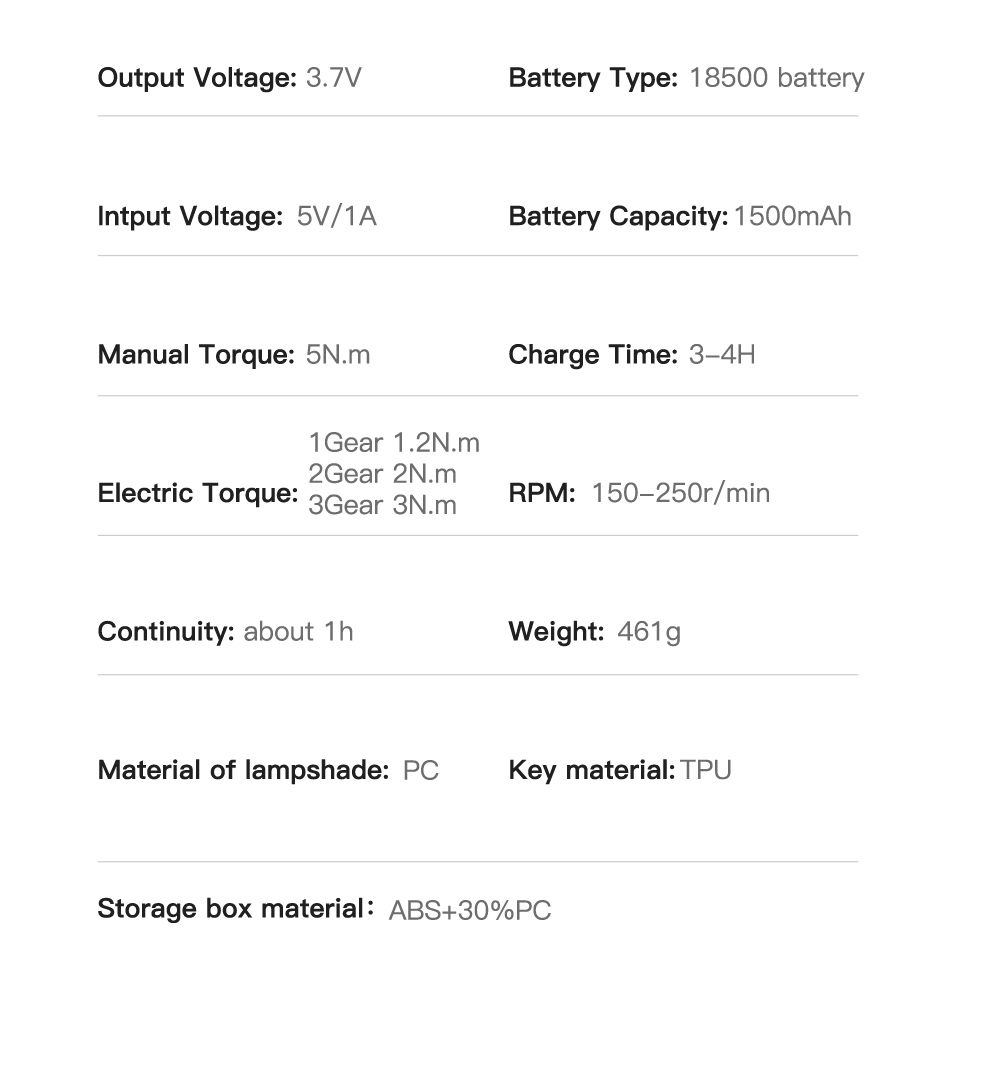This screenshot has width=1000, height=1091.
Task: Click the Output Voltage label
Action: pos(197,78)
